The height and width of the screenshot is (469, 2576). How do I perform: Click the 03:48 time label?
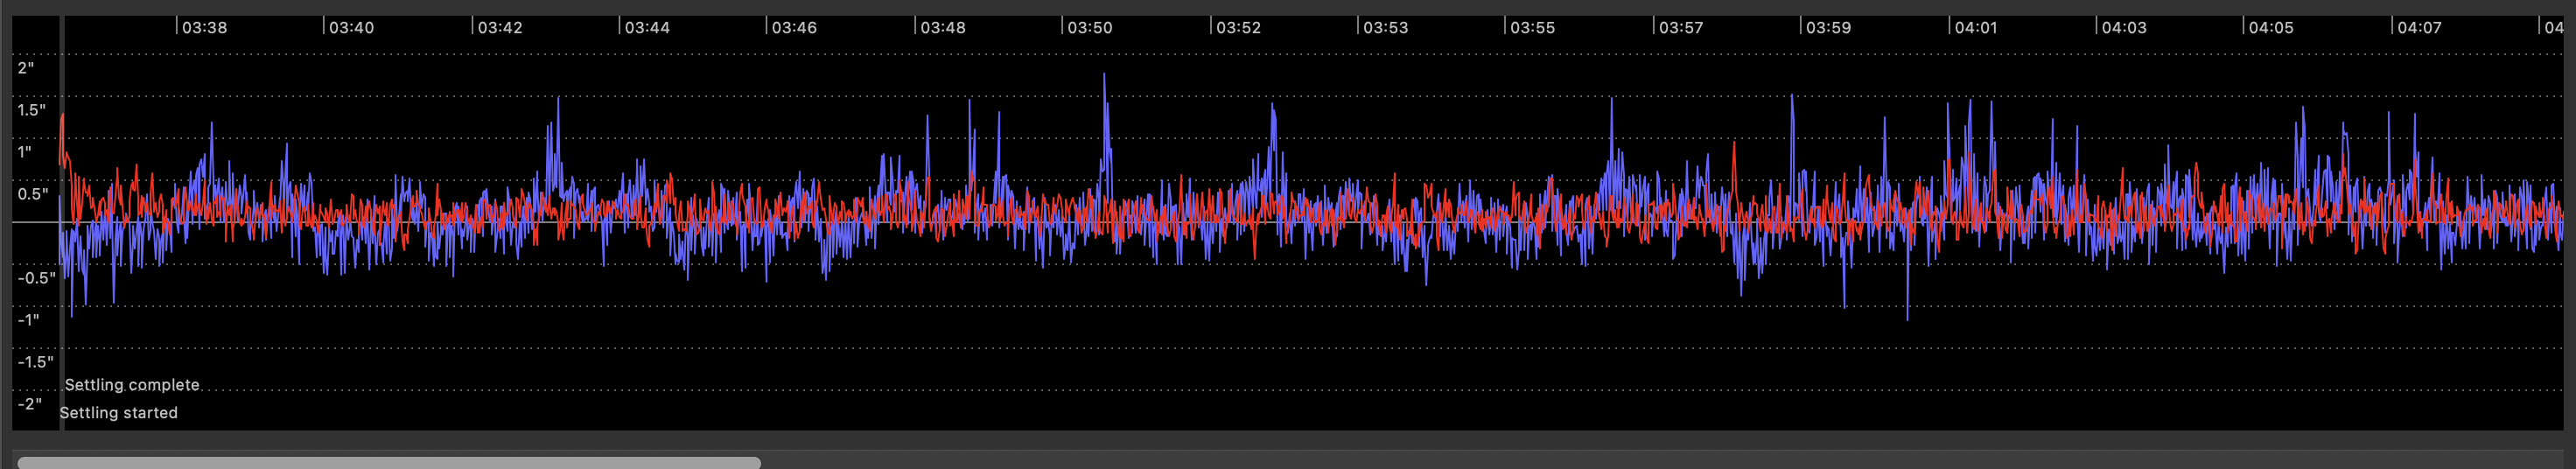pos(943,28)
